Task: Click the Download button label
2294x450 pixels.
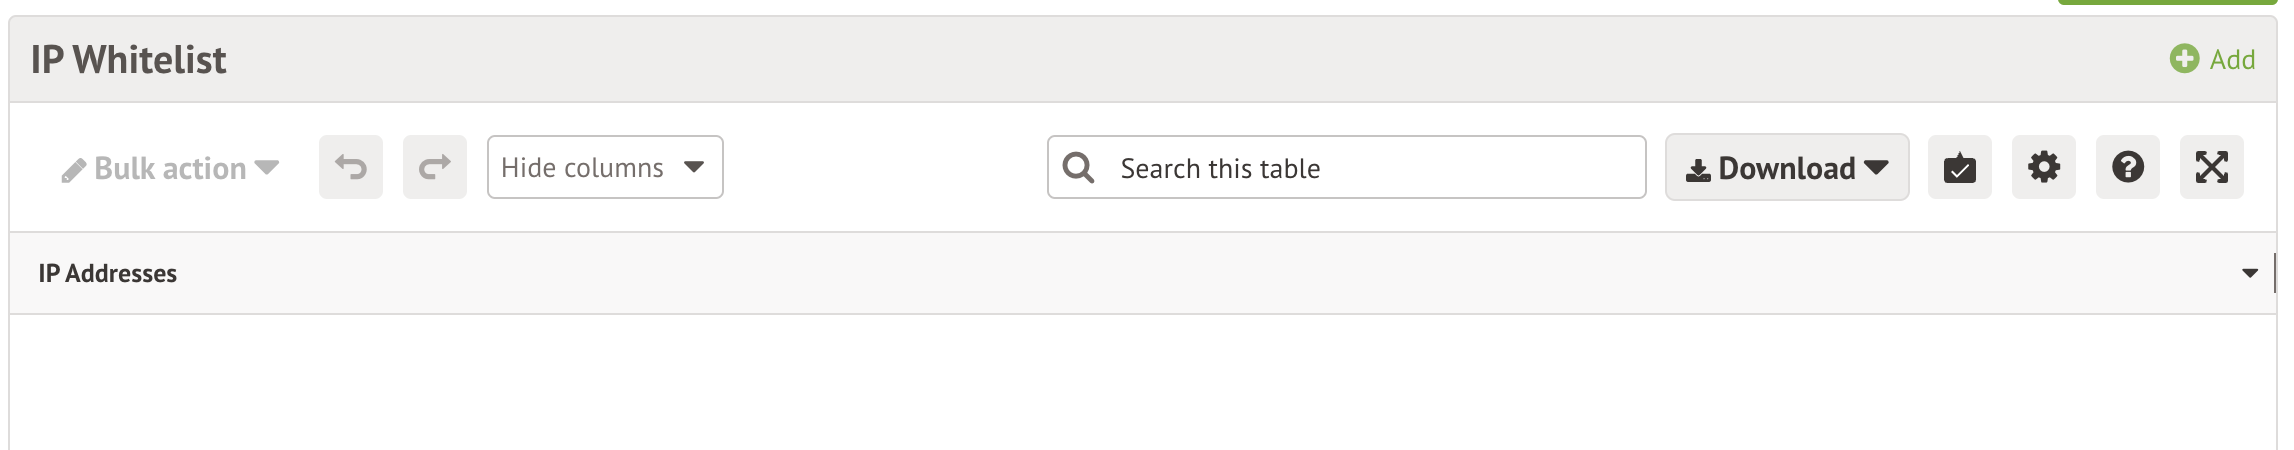Action: [1786, 168]
